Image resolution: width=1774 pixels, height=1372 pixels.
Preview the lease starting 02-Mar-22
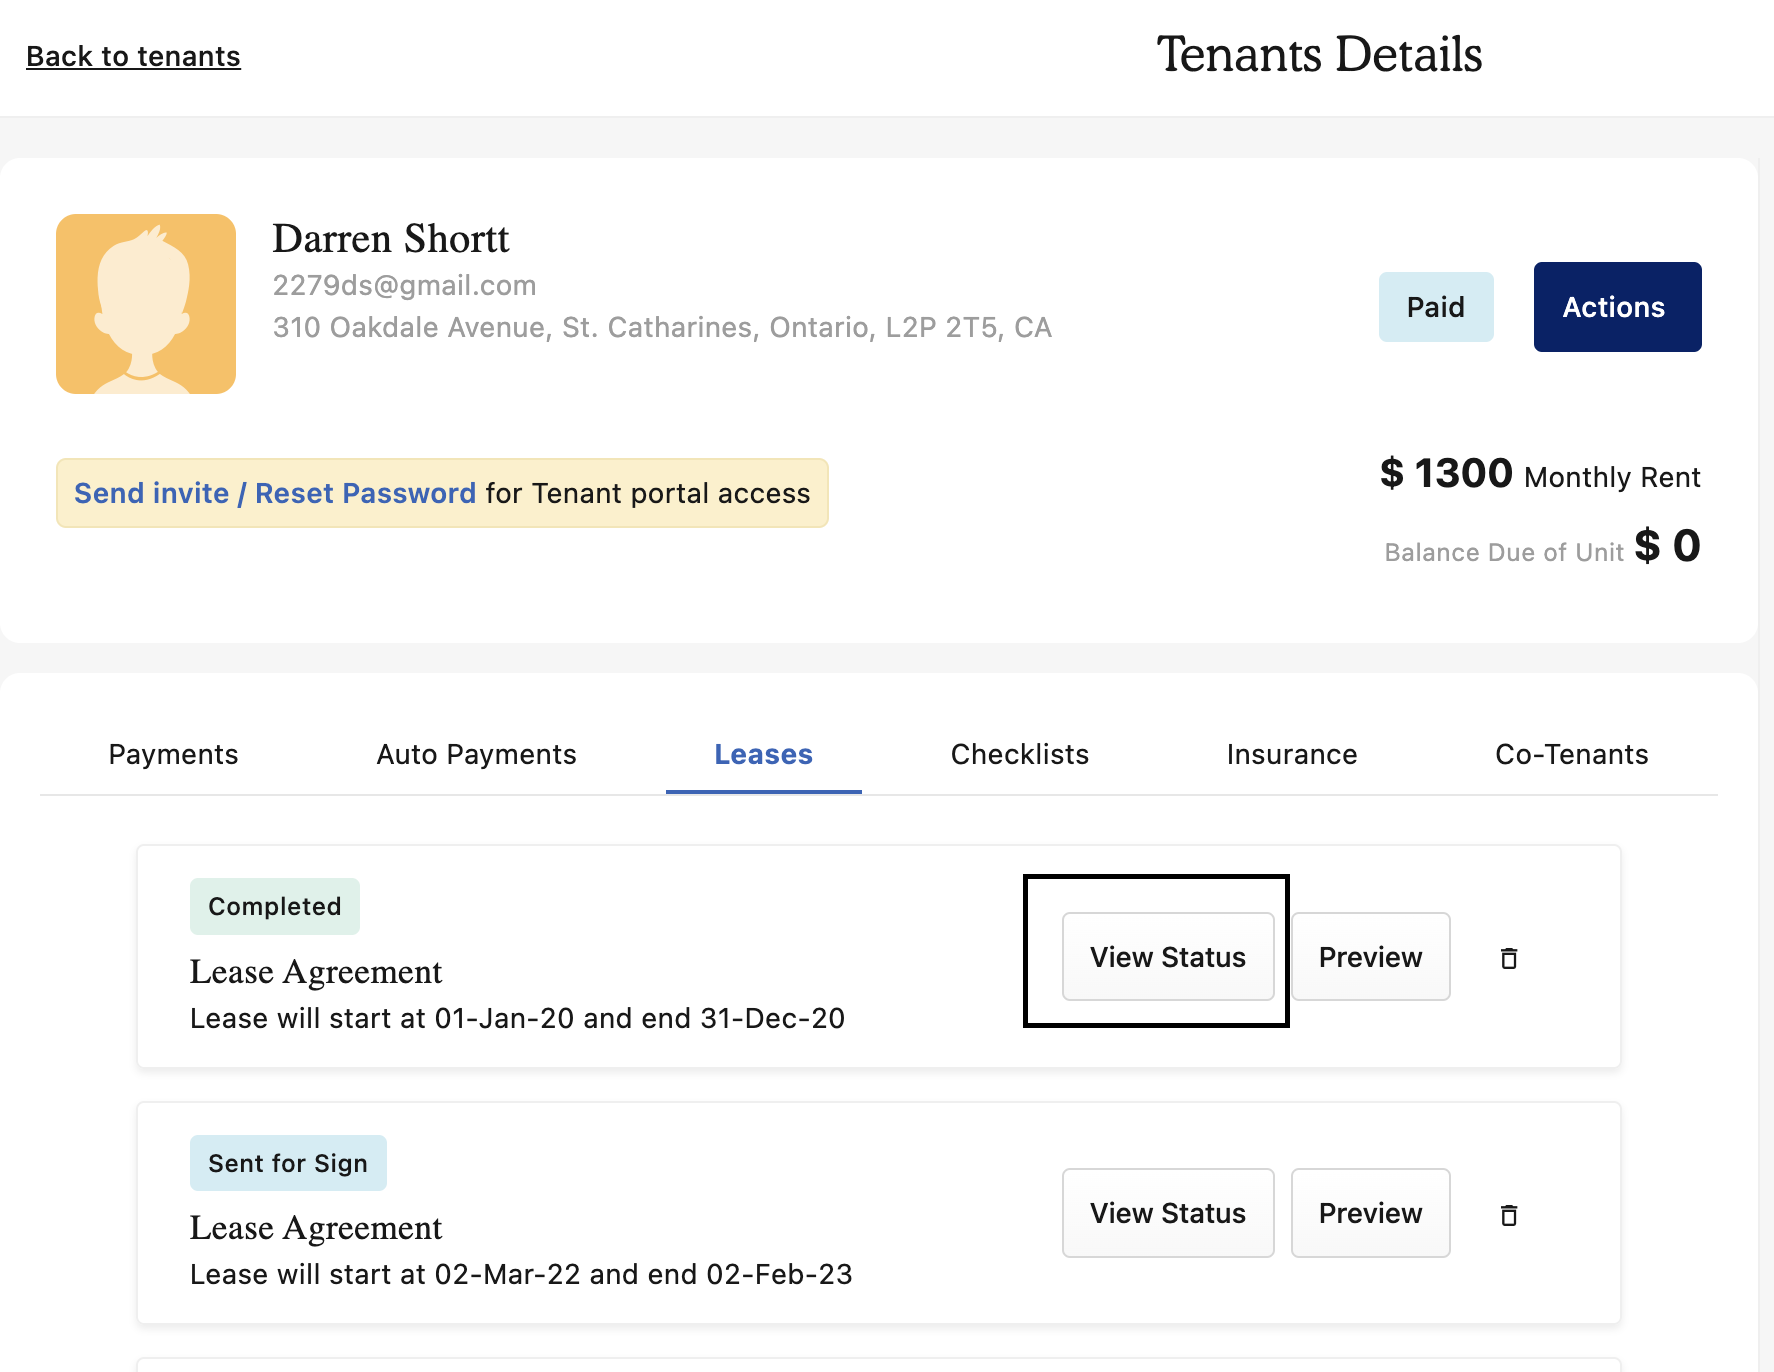1370,1213
